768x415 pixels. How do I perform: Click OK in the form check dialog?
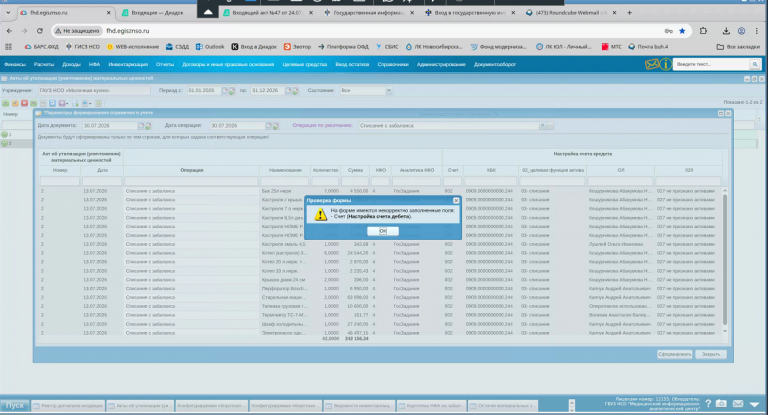[383, 231]
